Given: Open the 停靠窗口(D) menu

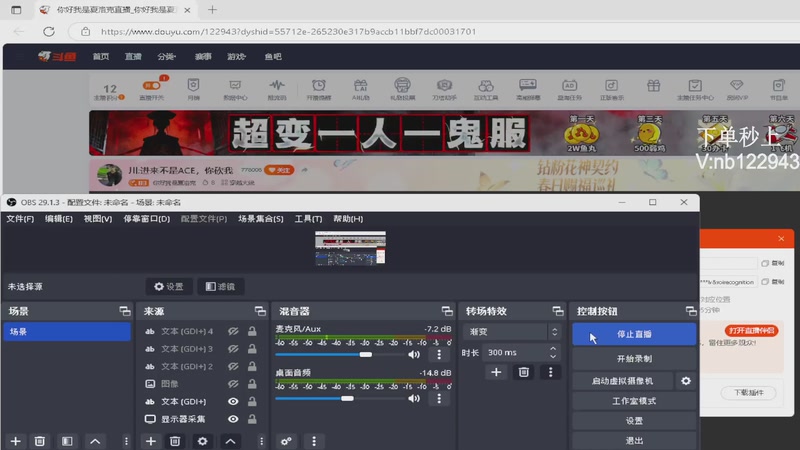Looking at the screenshot, I should [x=146, y=218].
